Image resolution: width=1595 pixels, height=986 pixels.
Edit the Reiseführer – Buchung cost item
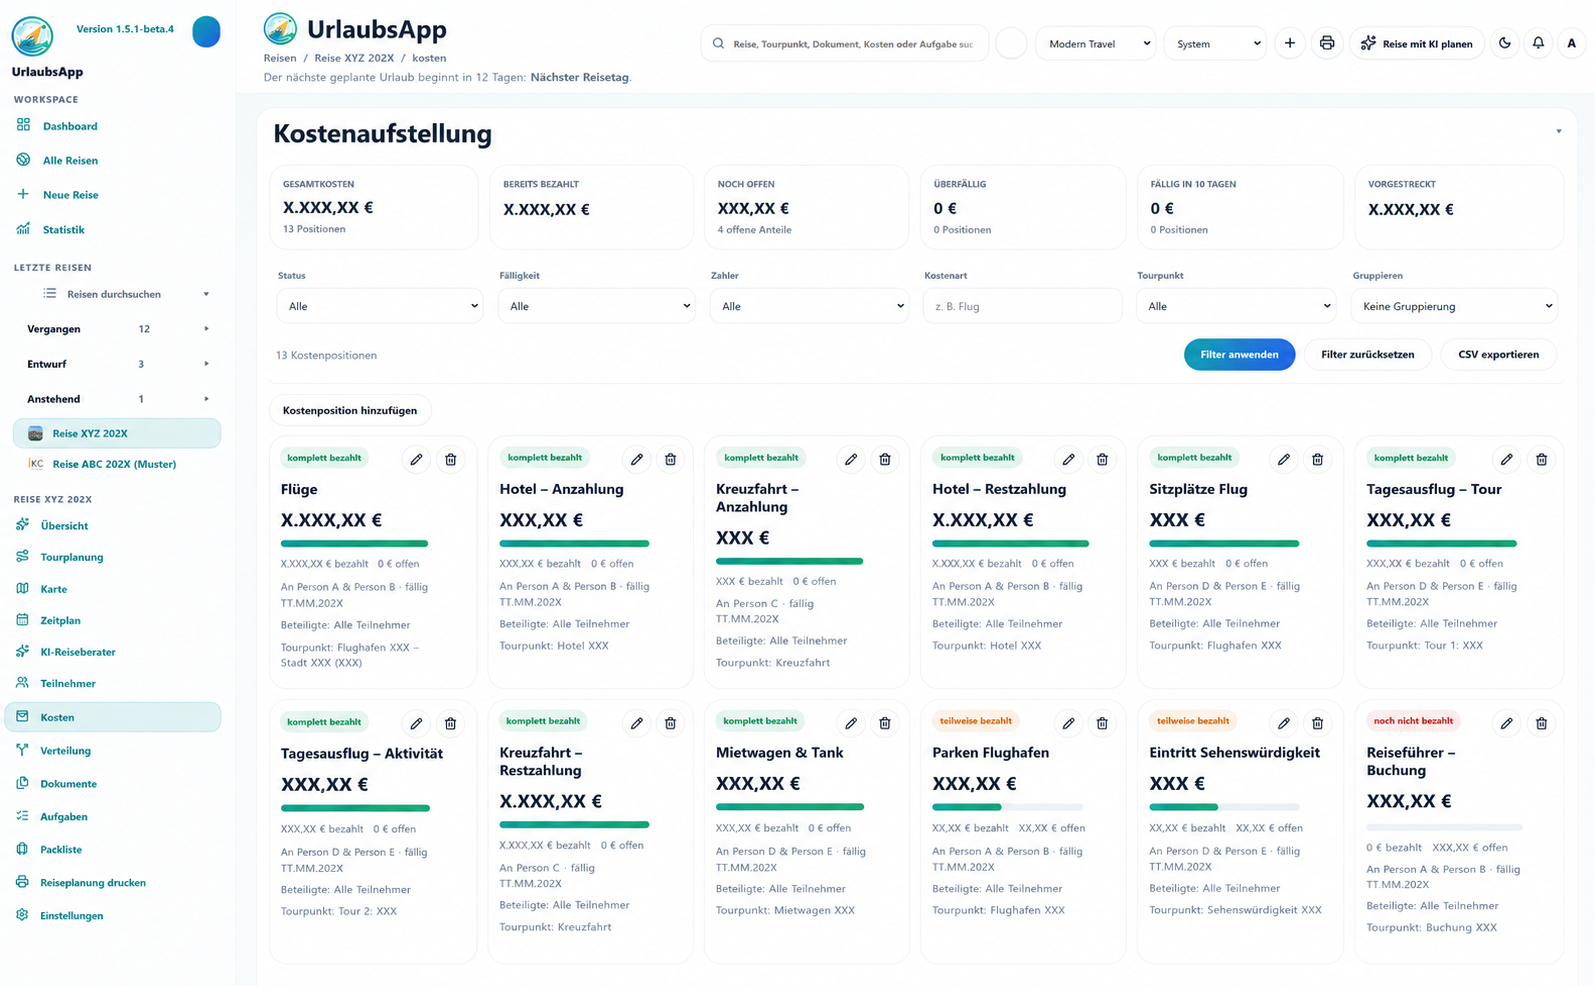(1506, 723)
